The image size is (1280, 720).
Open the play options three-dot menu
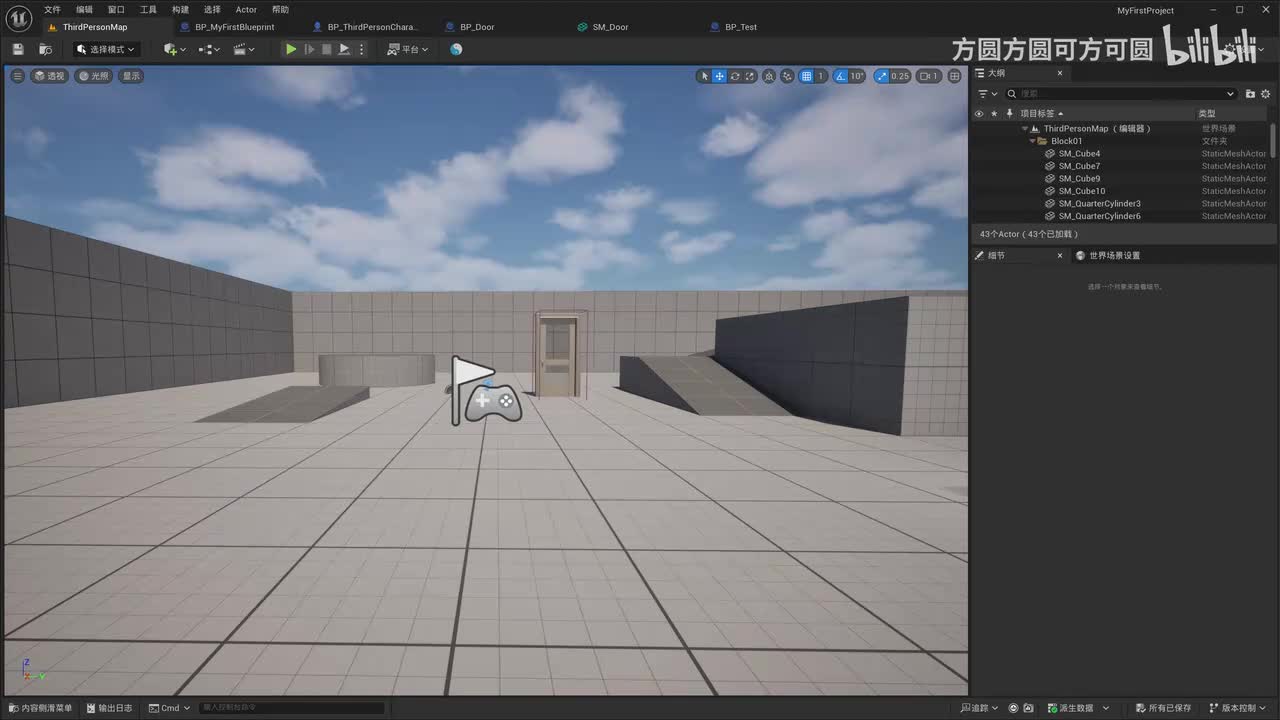click(362, 49)
